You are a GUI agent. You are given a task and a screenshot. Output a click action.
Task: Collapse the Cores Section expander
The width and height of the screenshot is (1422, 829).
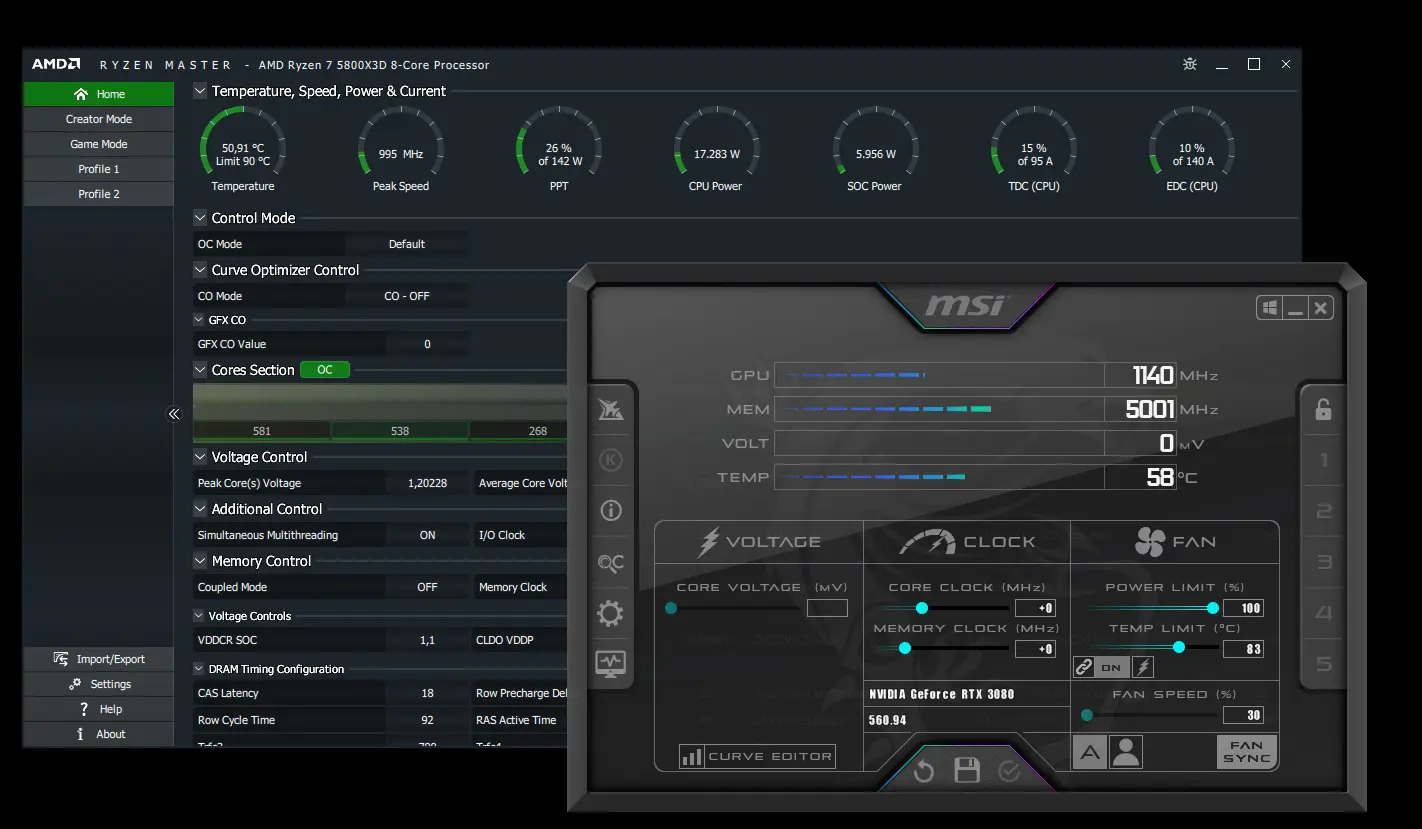[x=200, y=370]
